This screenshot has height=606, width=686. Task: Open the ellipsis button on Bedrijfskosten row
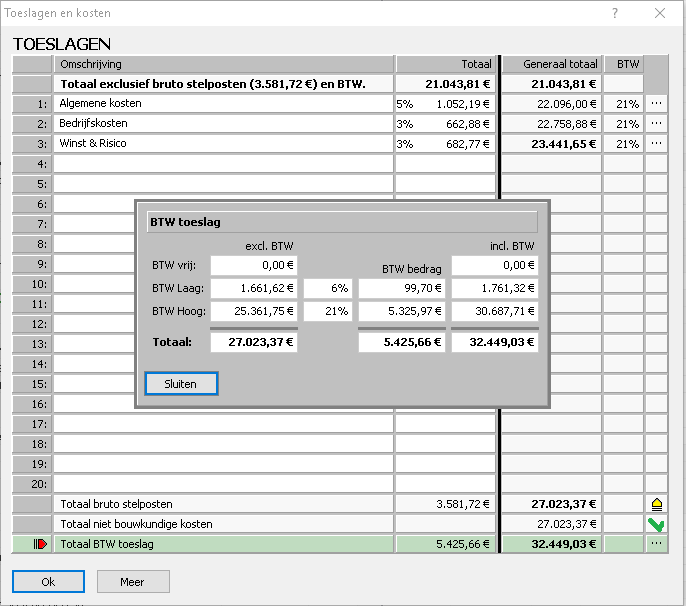[656, 124]
